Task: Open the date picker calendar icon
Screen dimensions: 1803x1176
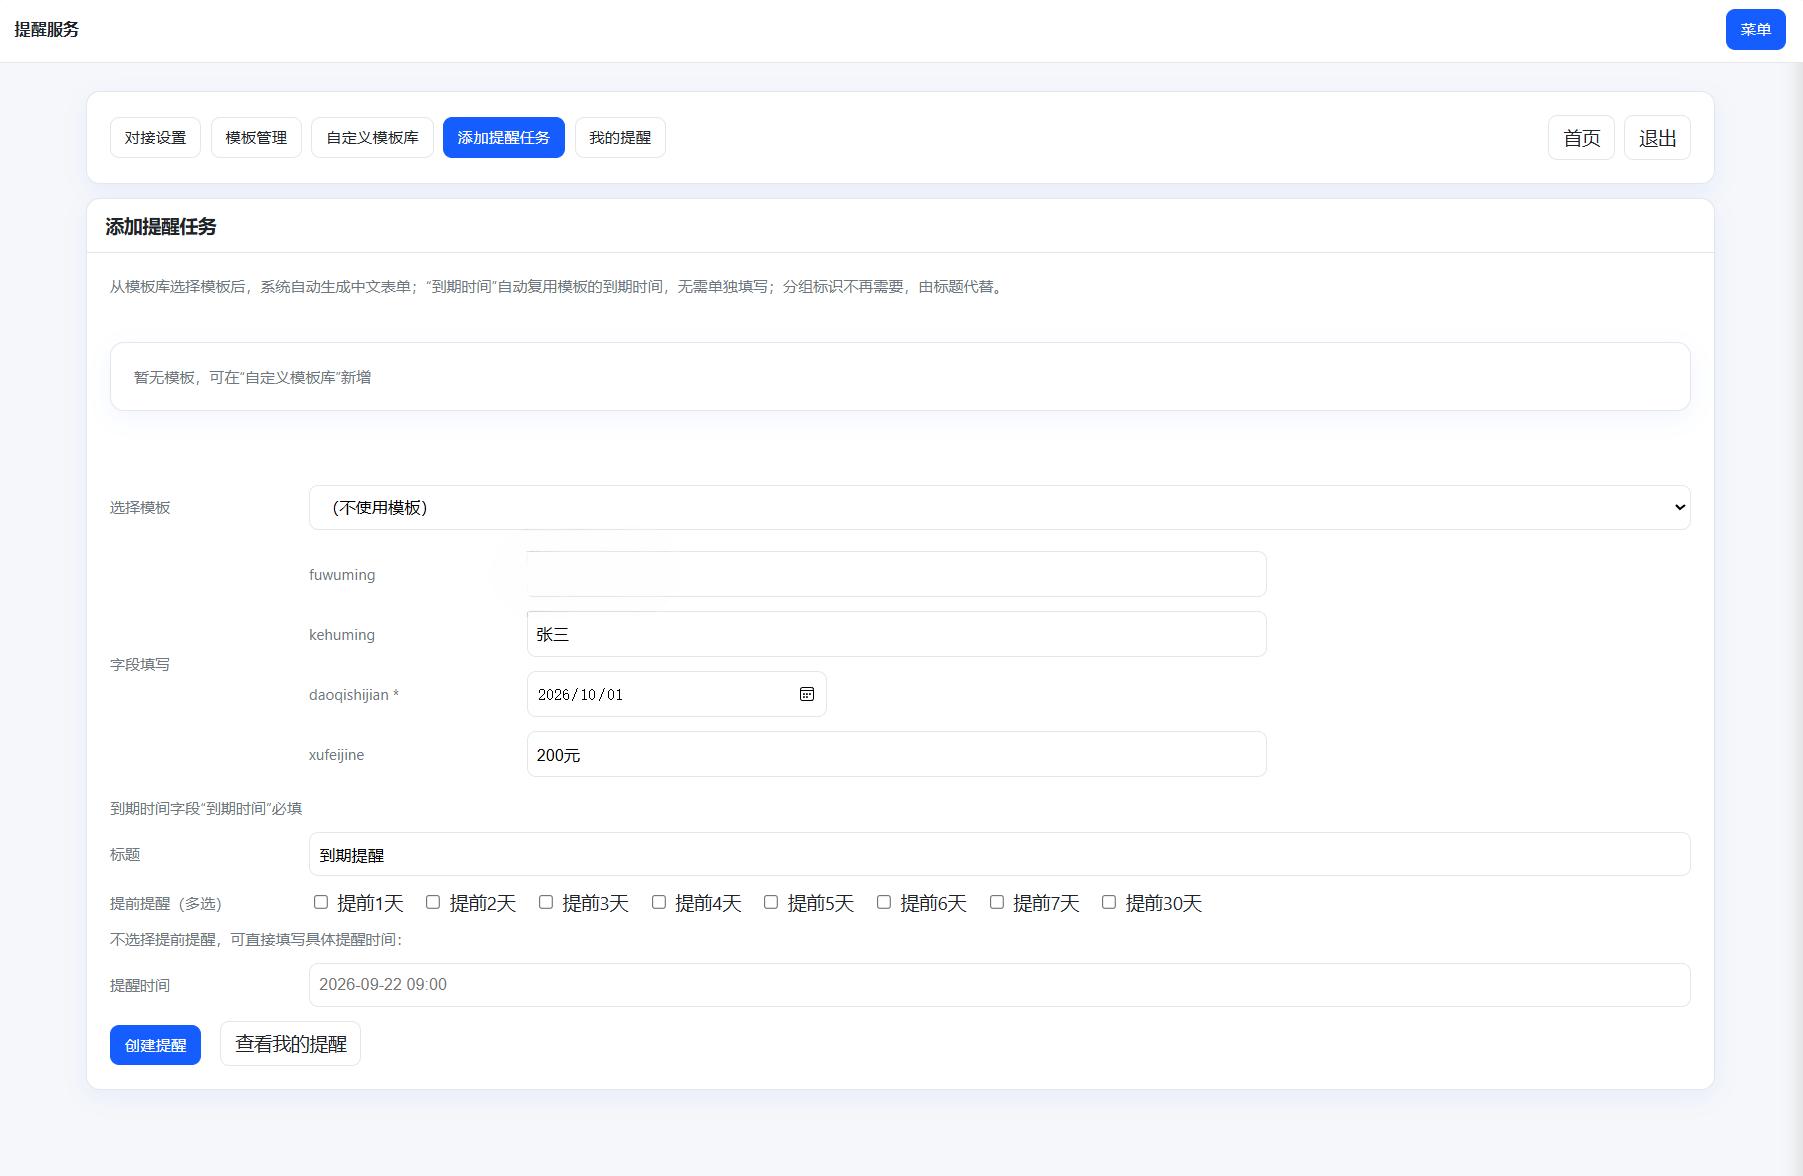Action: (806, 694)
